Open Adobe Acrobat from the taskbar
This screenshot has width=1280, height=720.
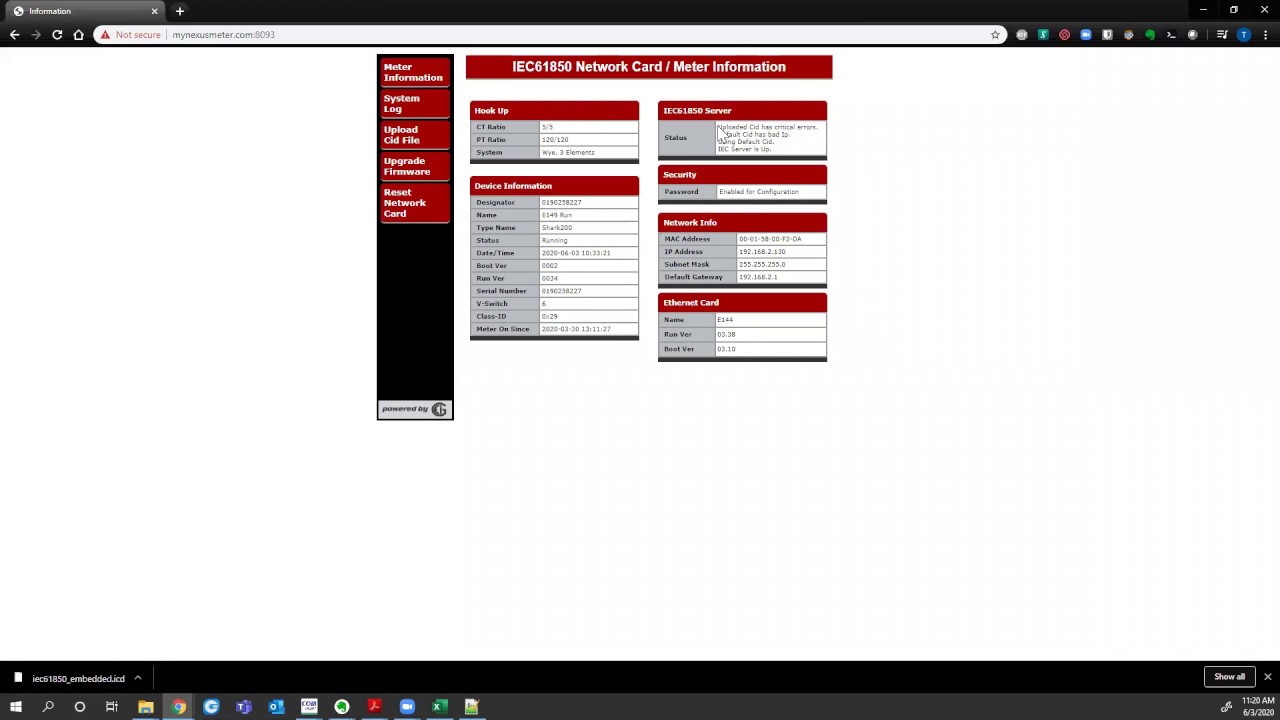tap(374, 707)
